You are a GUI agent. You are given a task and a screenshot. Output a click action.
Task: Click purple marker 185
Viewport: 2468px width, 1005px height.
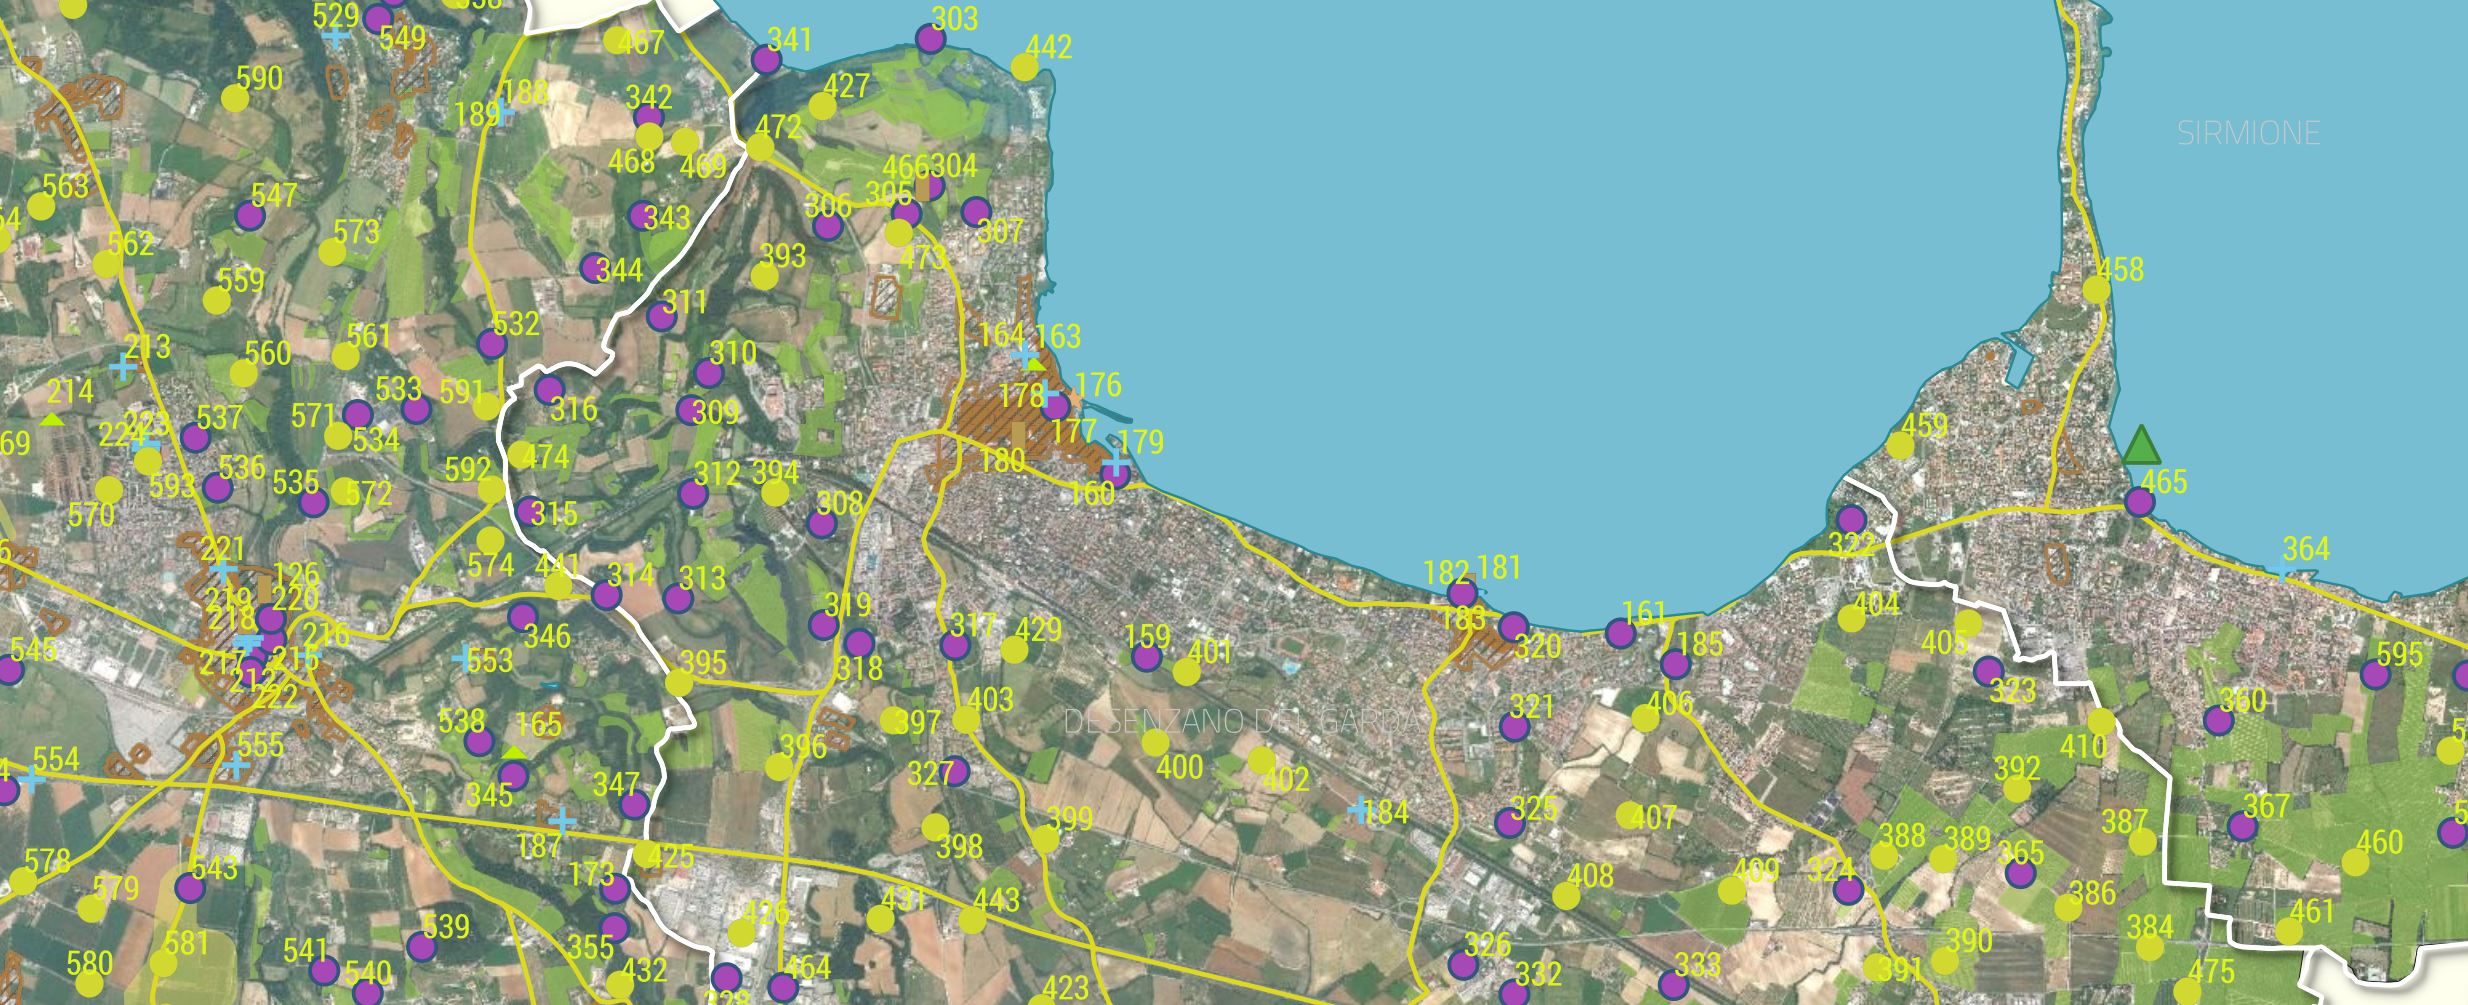point(1675,663)
